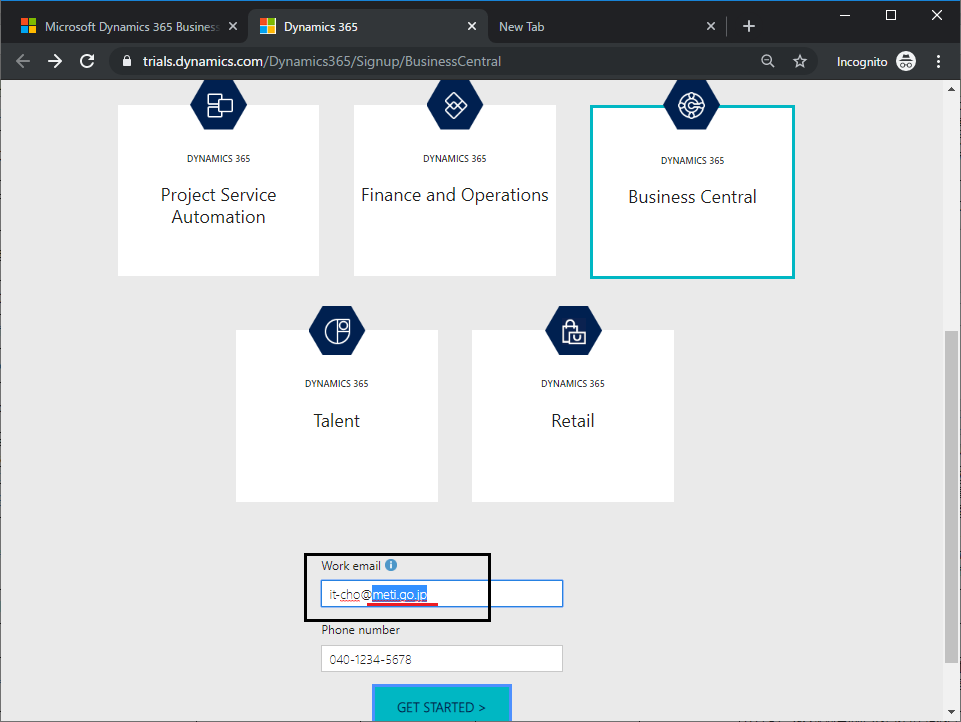Reload the page with the refresh icon
This screenshot has width=961, height=722.
tap(87, 61)
